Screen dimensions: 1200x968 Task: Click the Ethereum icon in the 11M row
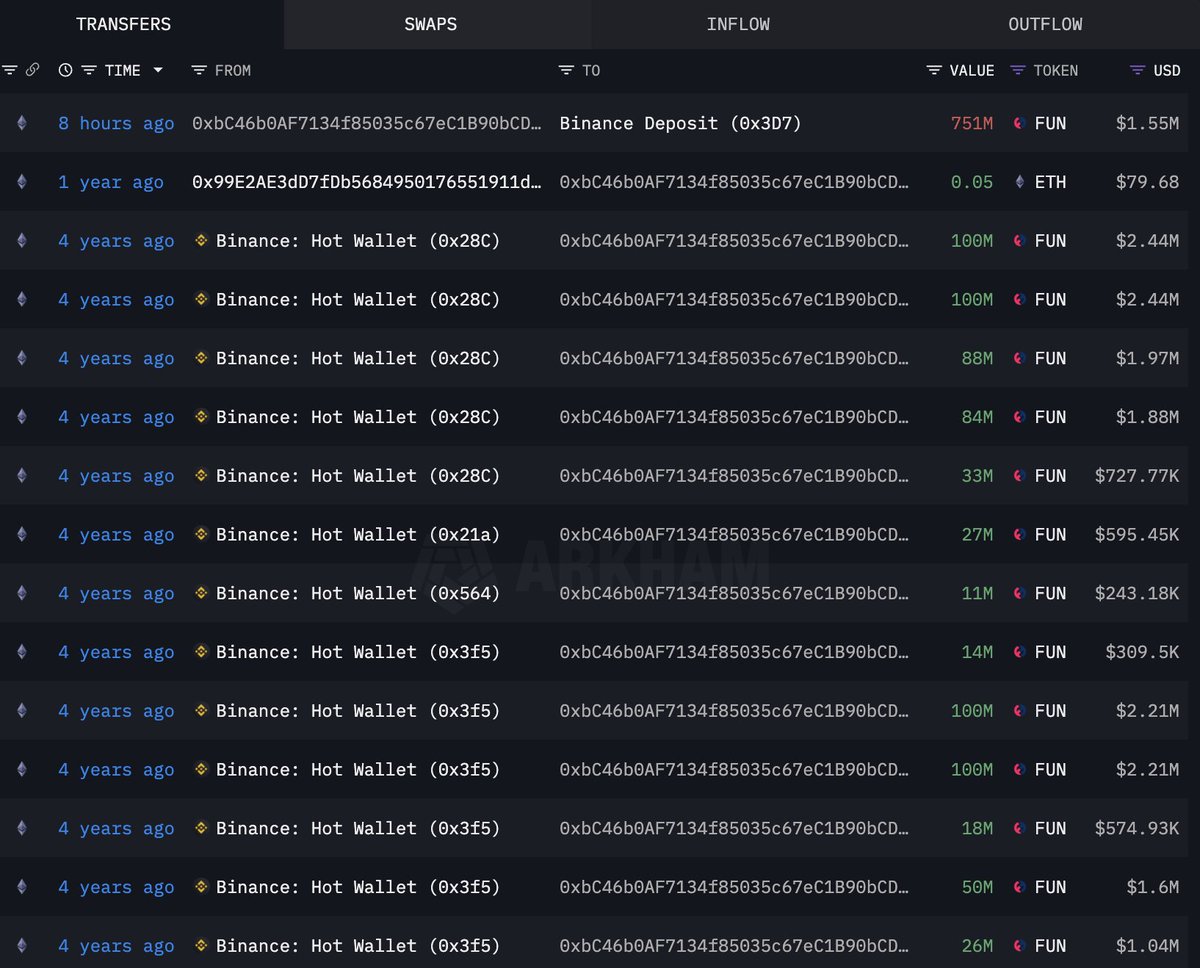pos(22,593)
